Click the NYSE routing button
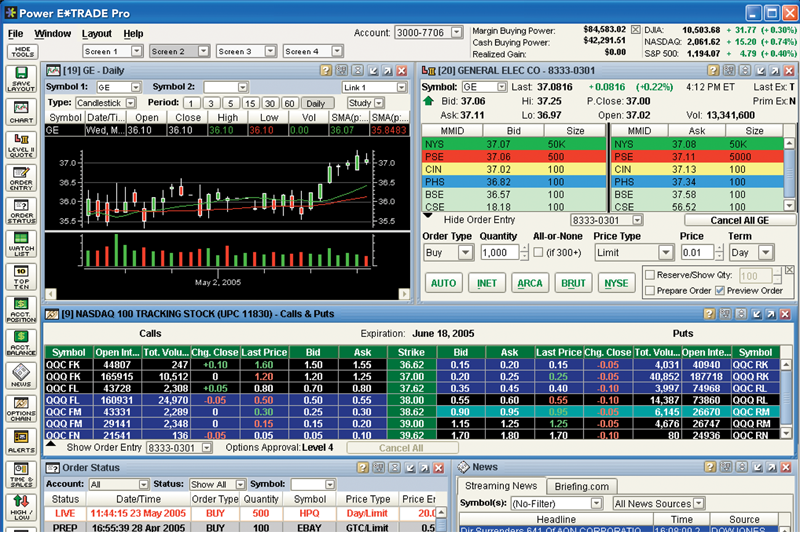The height and width of the screenshot is (533, 800). (616, 283)
